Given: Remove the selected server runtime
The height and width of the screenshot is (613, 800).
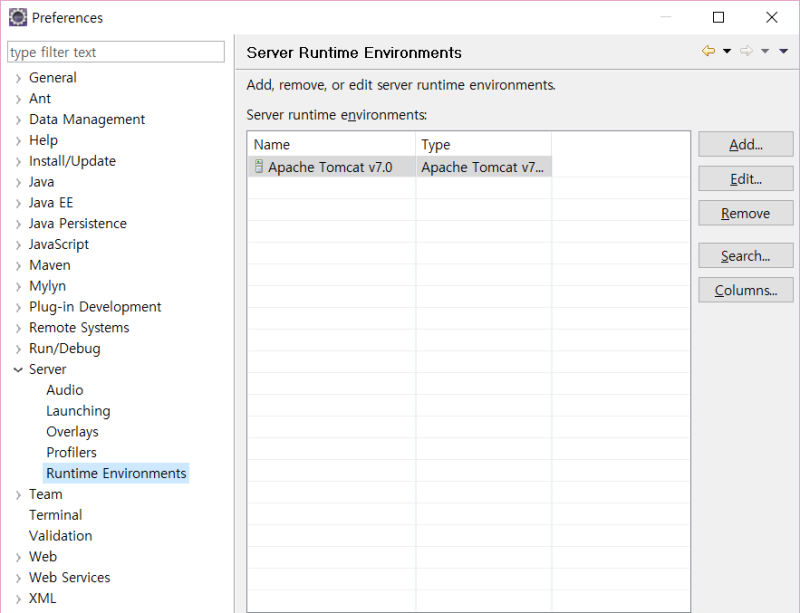Looking at the screenshot, I should (745, 213).
